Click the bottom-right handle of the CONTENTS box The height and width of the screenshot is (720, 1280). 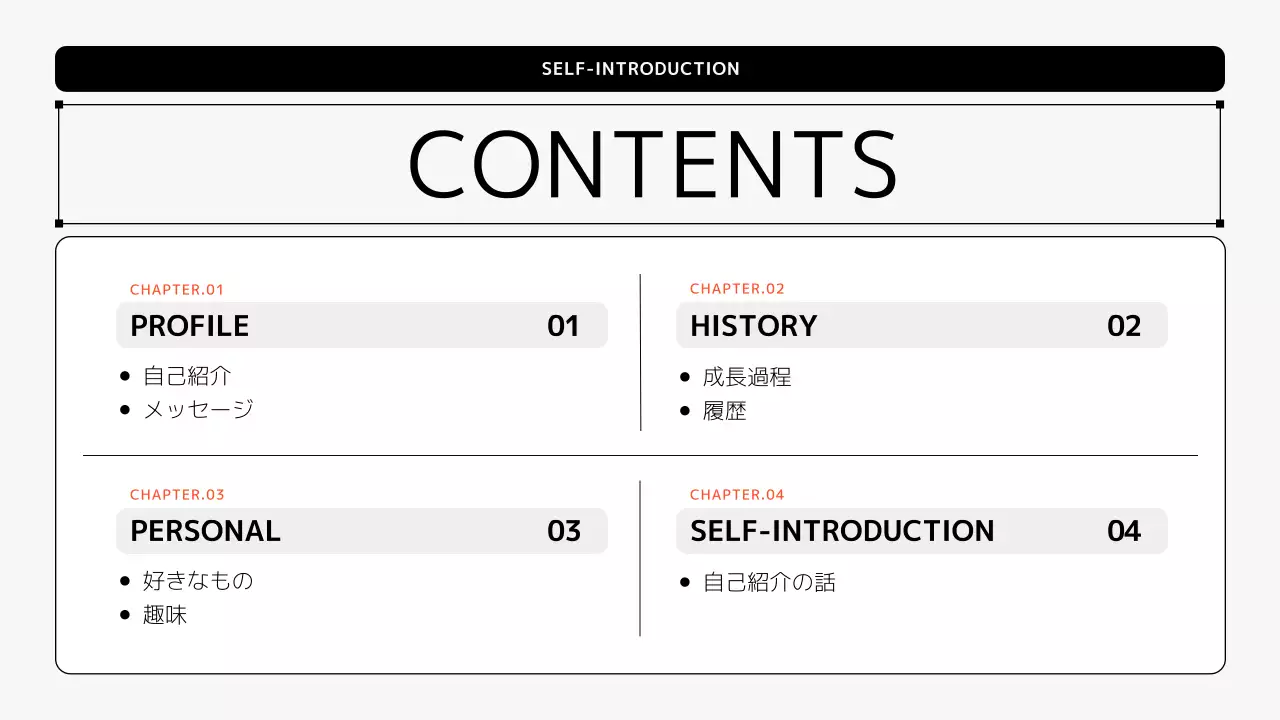(1220, 223)
